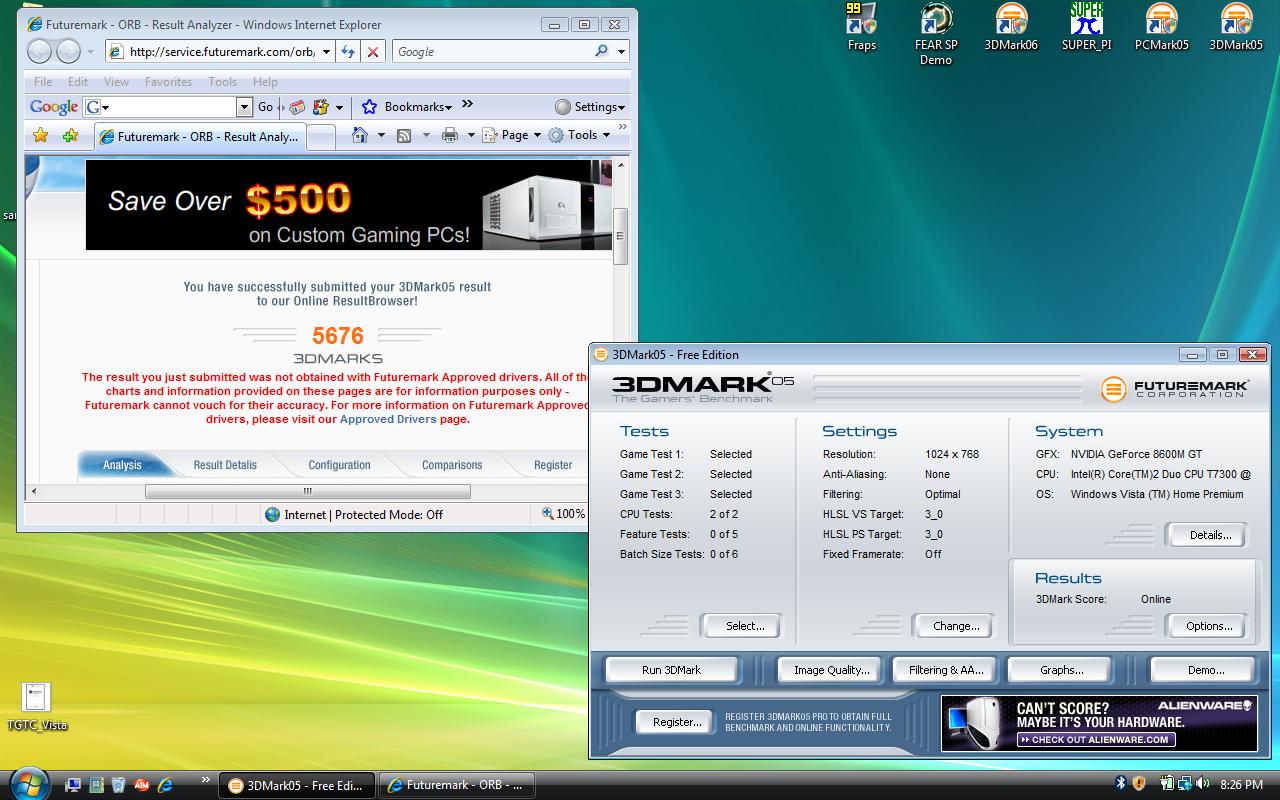Image resolution: width=1280 pixels, height=800 pixels.
Task: Stop page loading with the red X
Action: click(372, 51)
